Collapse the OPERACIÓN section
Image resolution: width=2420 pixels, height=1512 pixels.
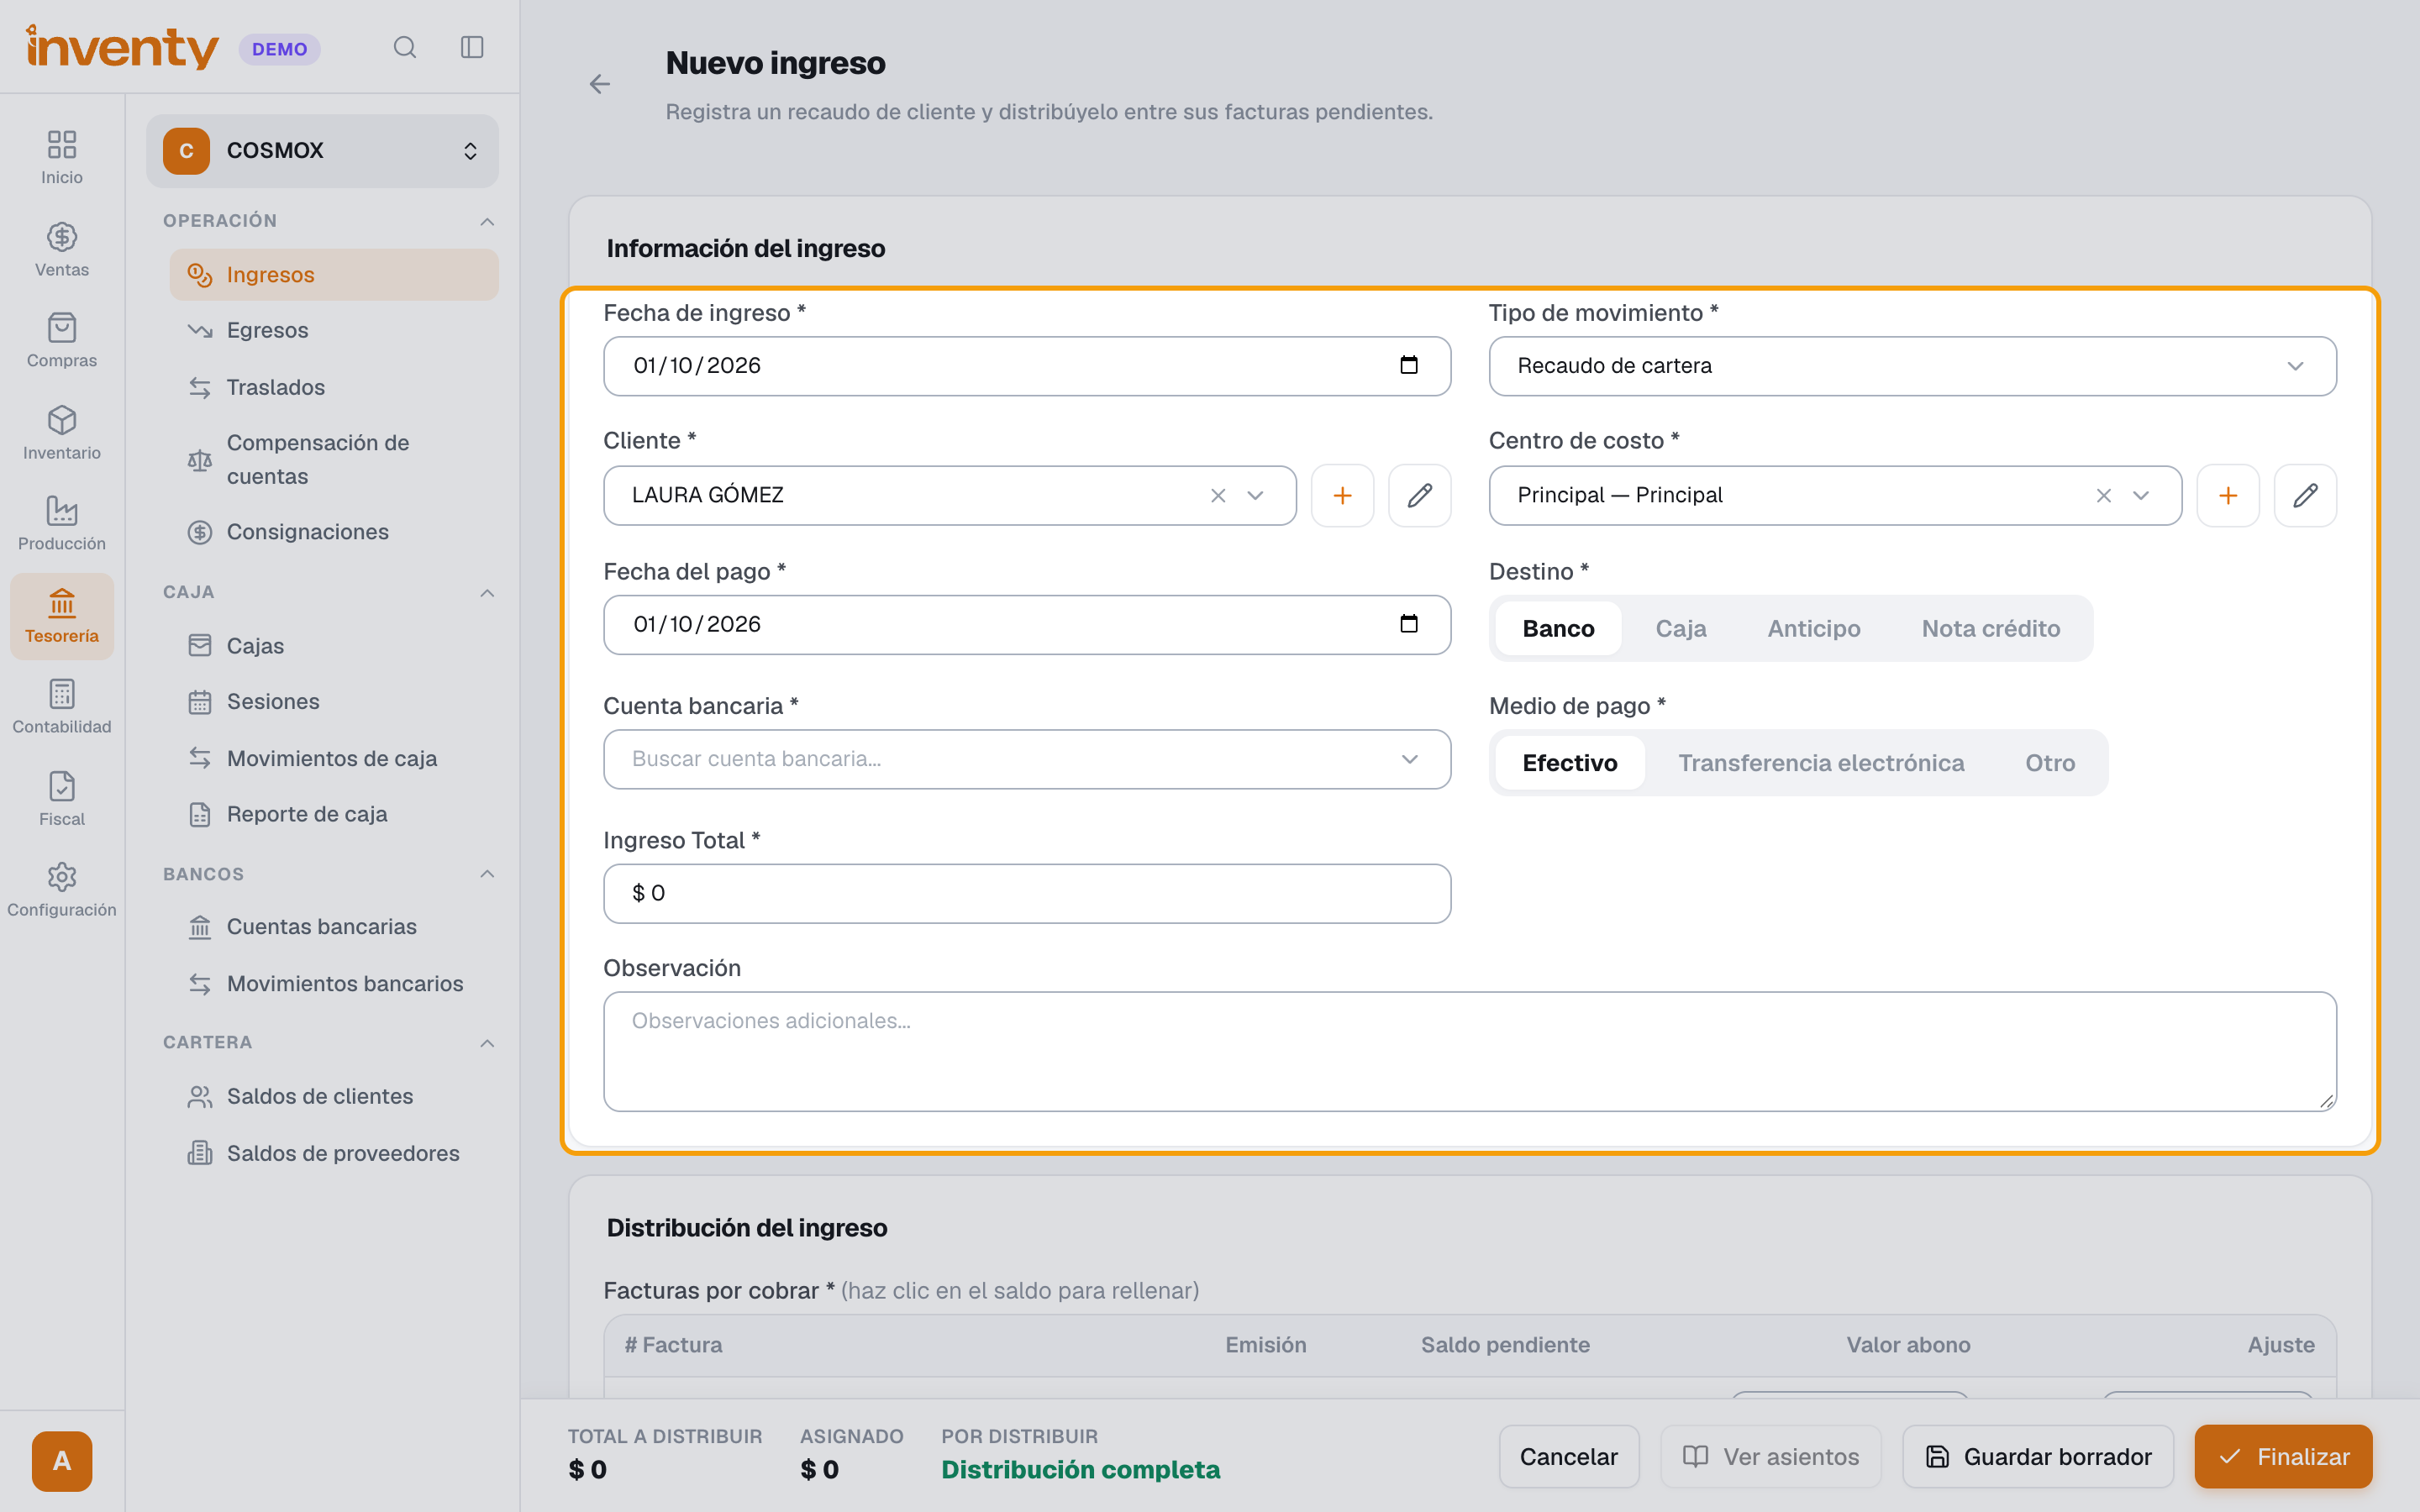[487, 221]
